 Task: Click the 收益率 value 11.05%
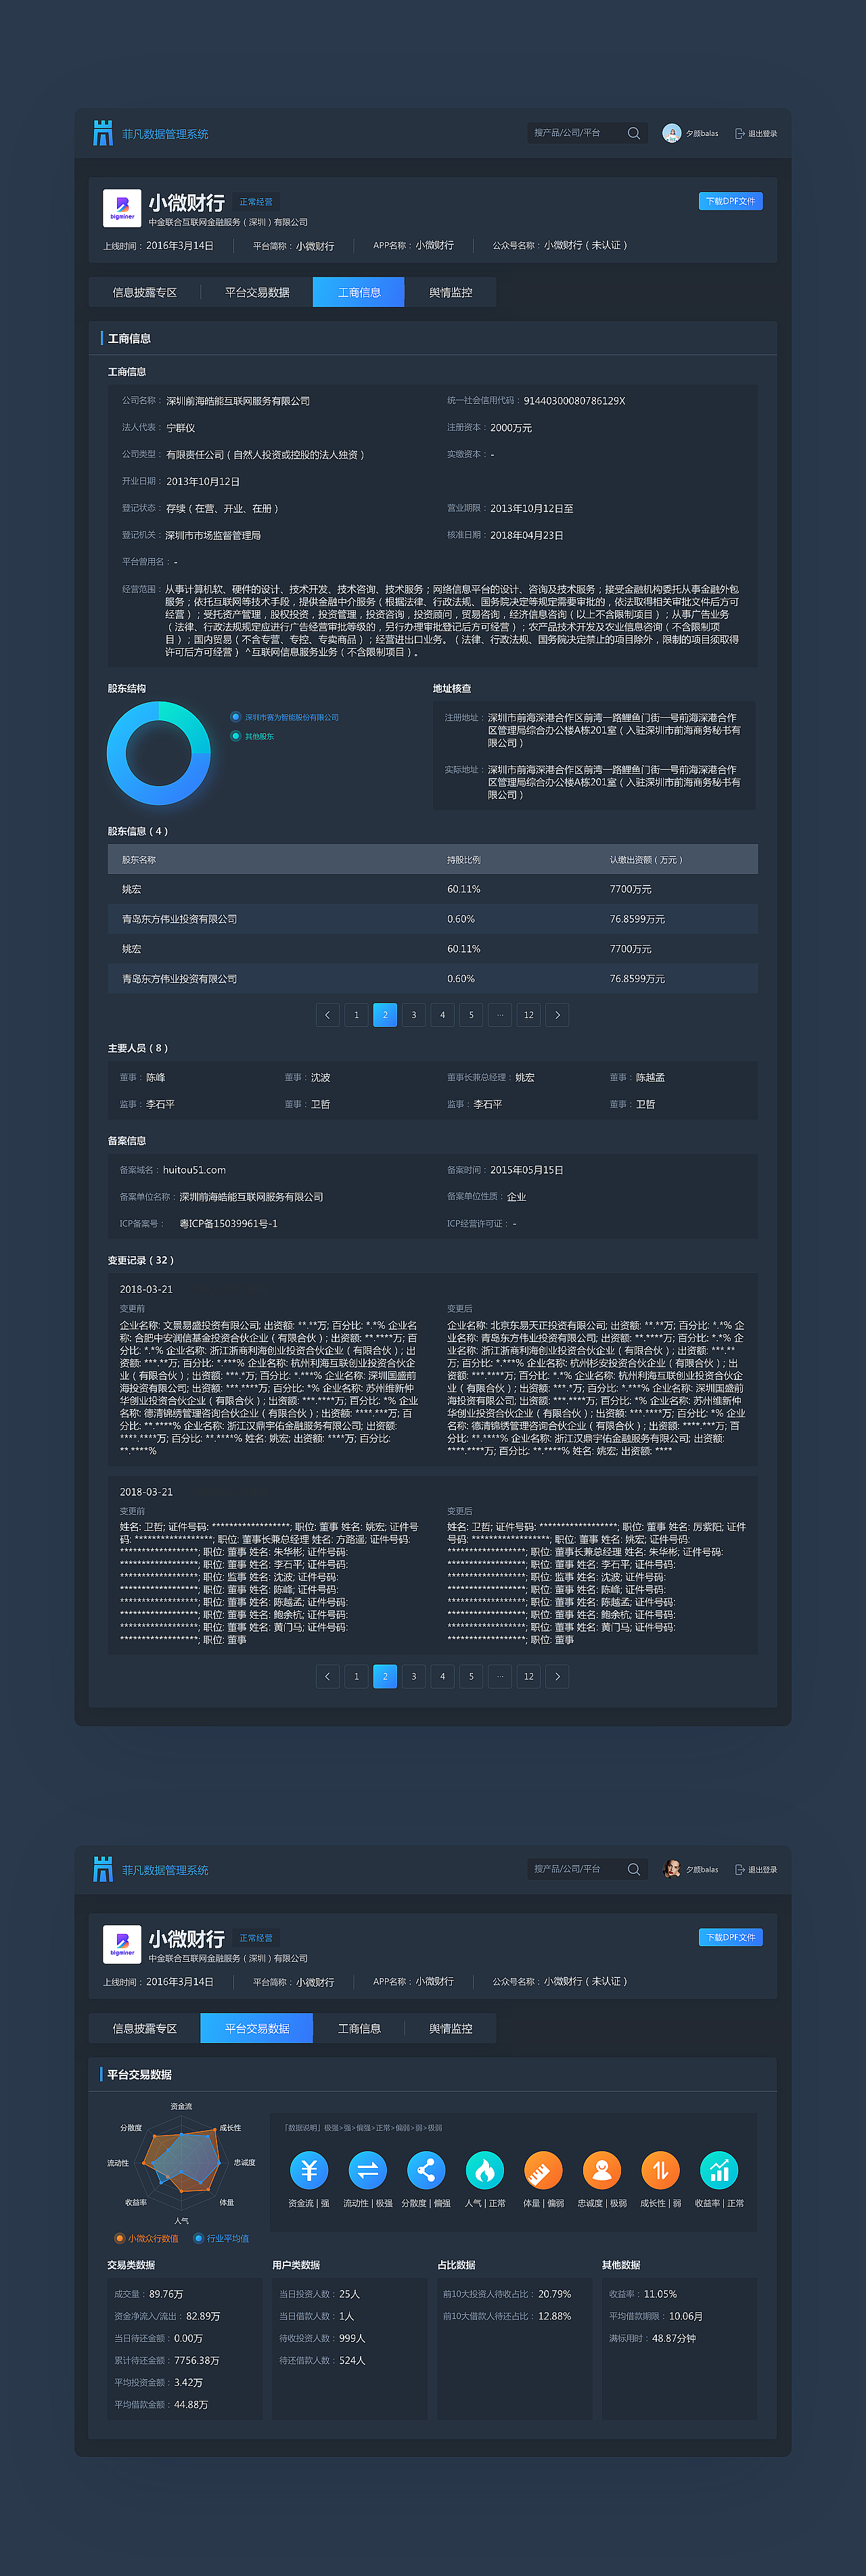pos(660,2294)
